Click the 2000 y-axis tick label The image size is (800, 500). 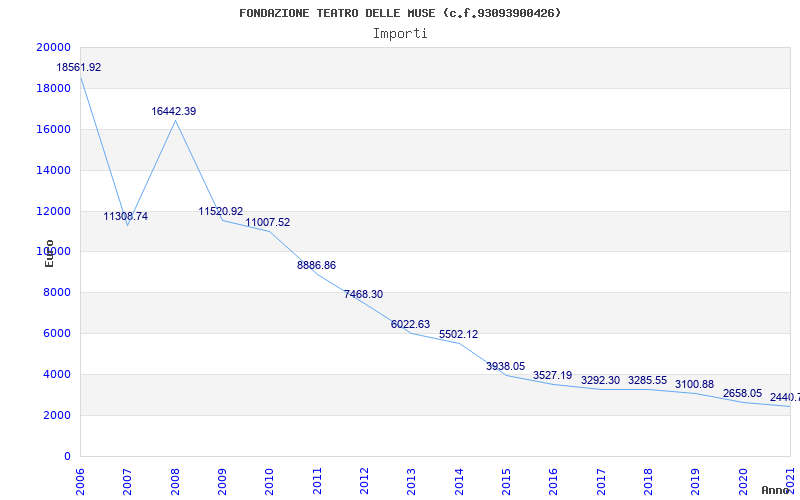[56, 415]
